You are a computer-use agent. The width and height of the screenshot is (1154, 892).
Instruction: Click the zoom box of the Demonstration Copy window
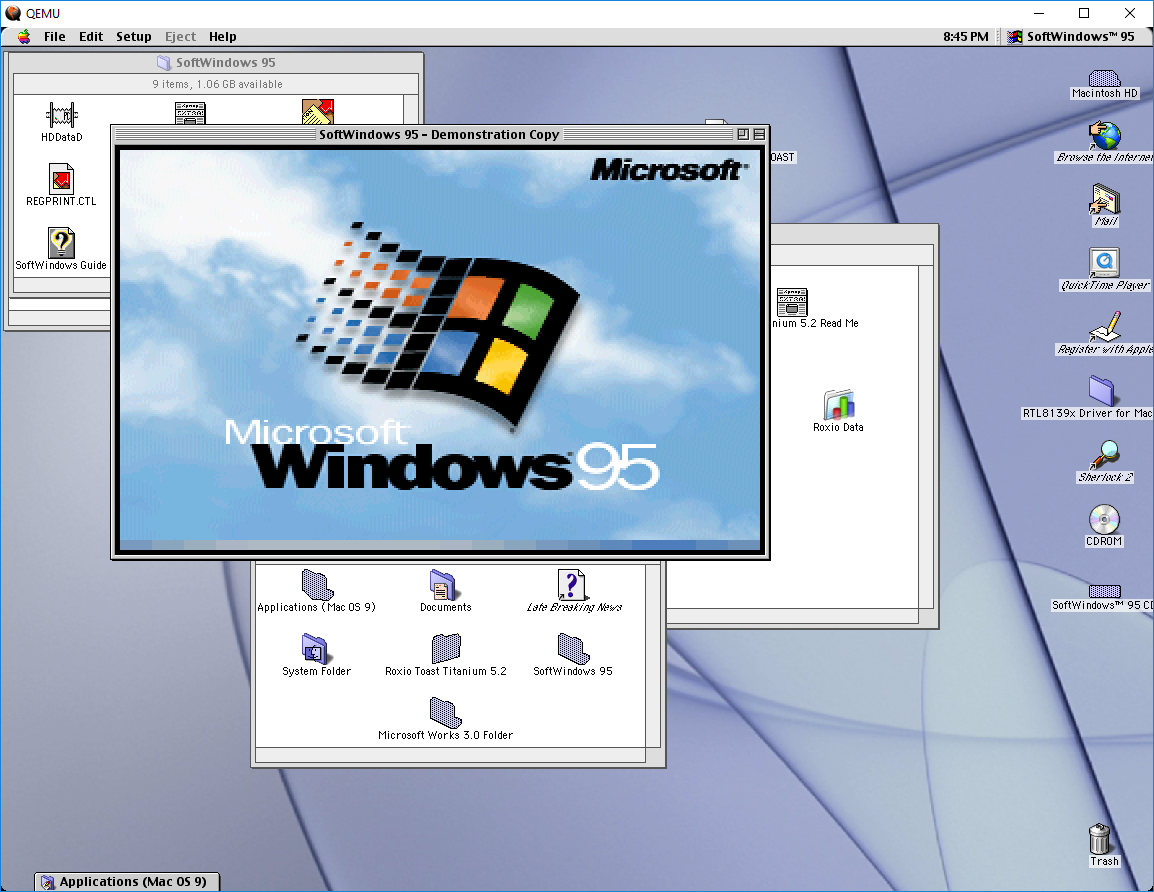pos(743,134)
